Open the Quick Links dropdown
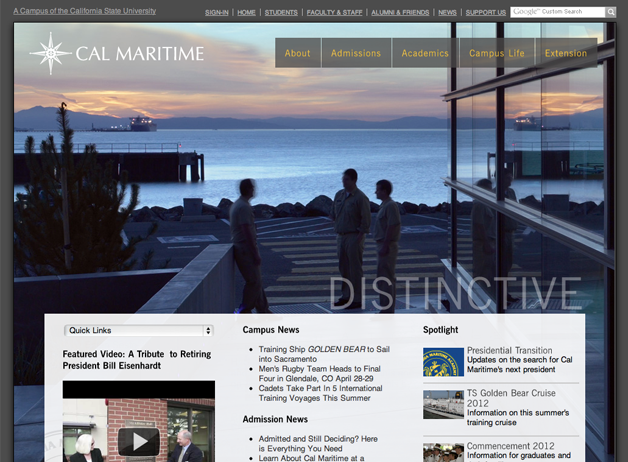628x462 pixels. click(139, 330)
